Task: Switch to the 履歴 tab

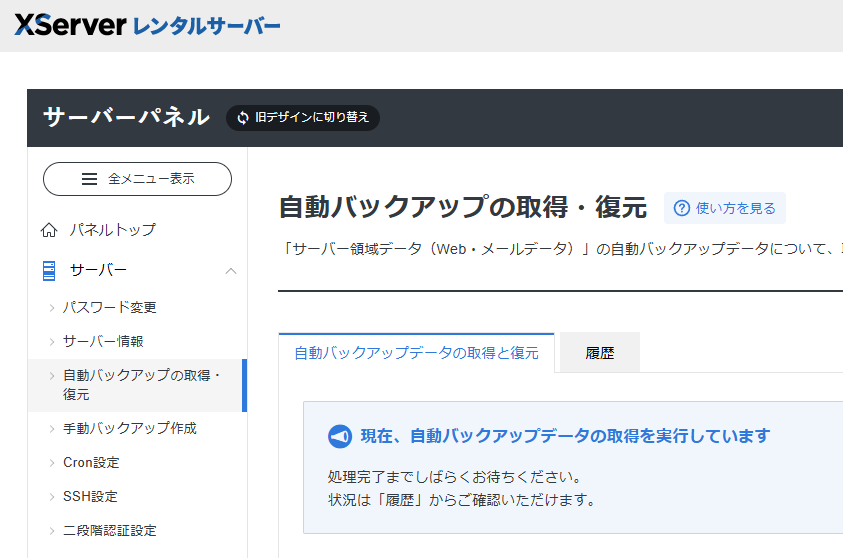Action: (599, 353)
